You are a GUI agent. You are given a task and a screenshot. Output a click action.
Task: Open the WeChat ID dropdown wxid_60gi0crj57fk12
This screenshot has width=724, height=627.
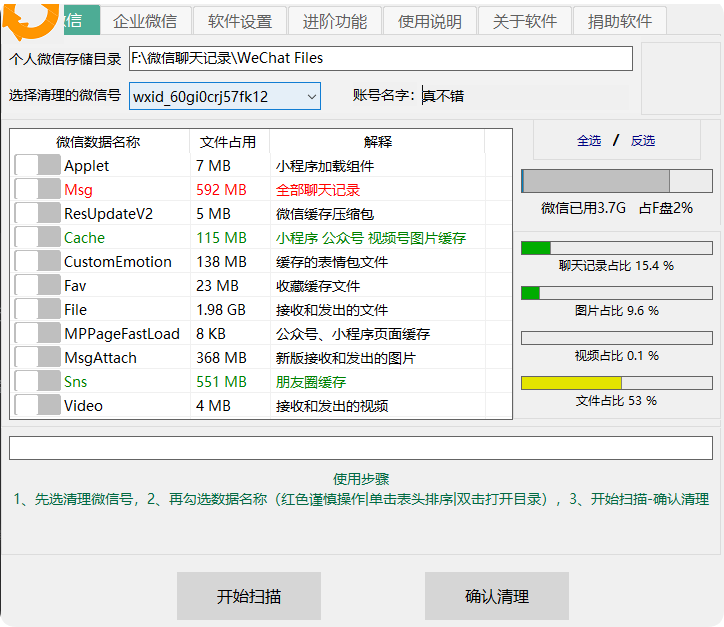[x=225, y=96]
